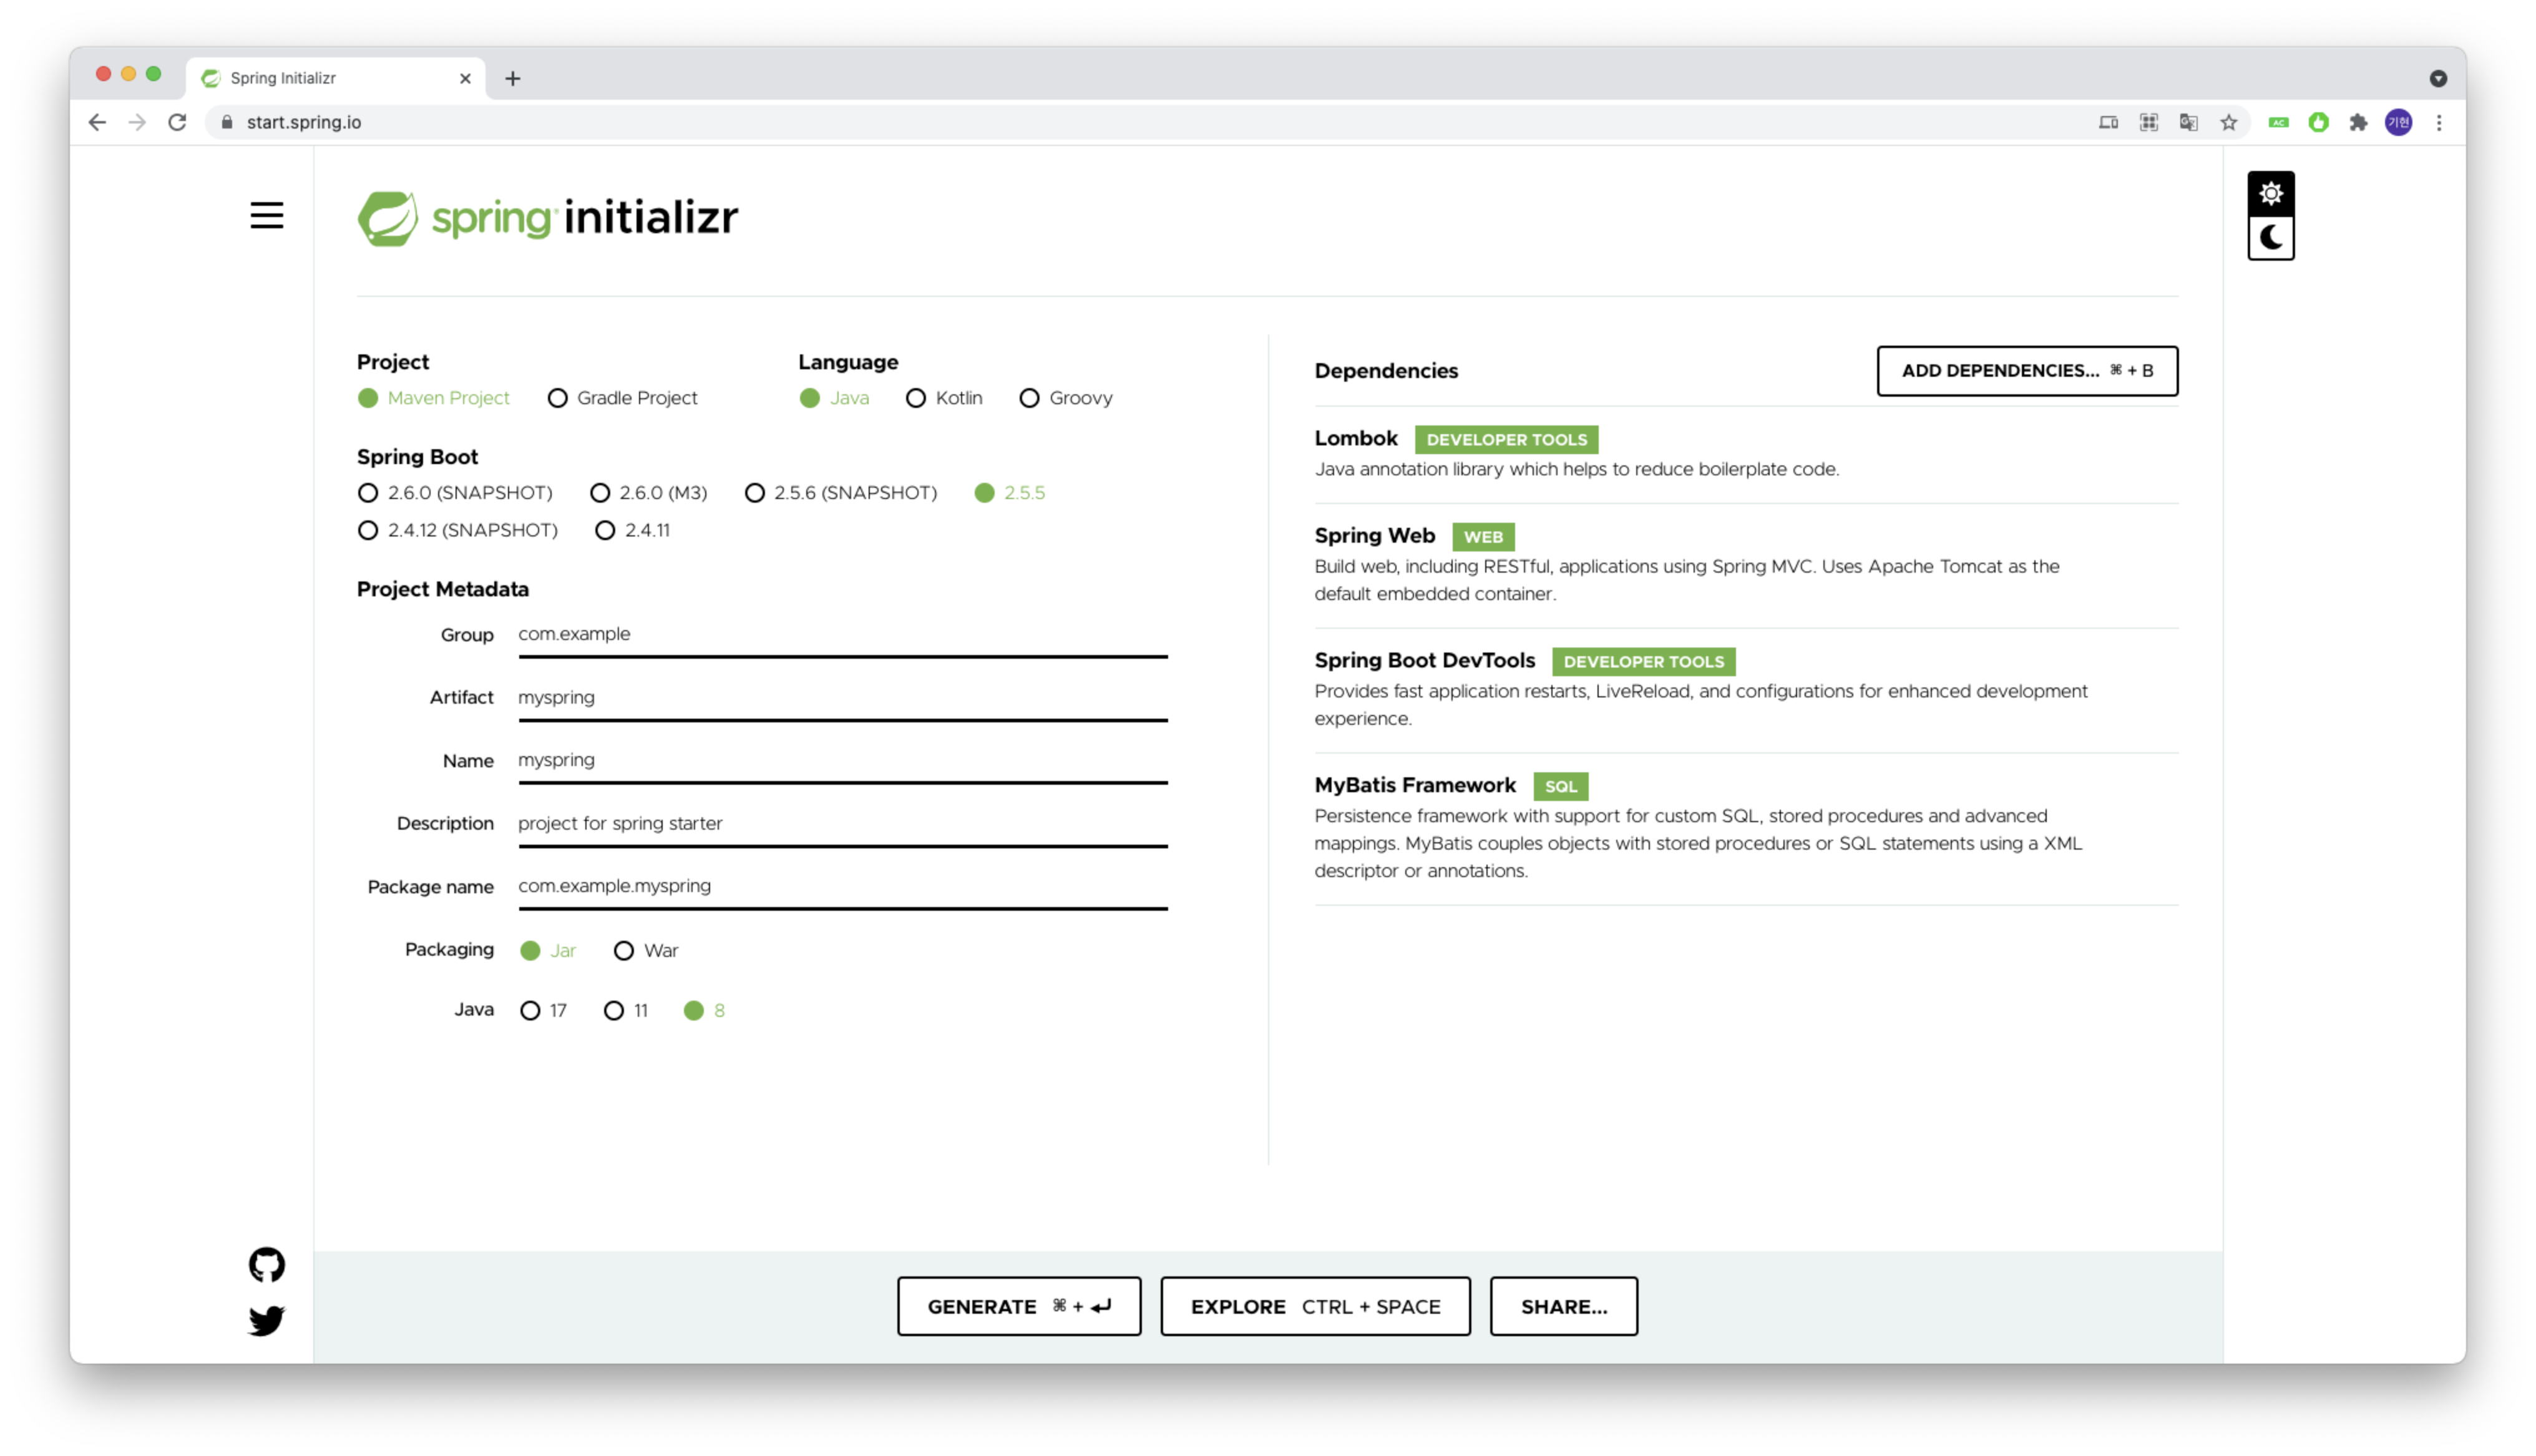
Task: Click the Generate button
Action: coord(1018,1306)
